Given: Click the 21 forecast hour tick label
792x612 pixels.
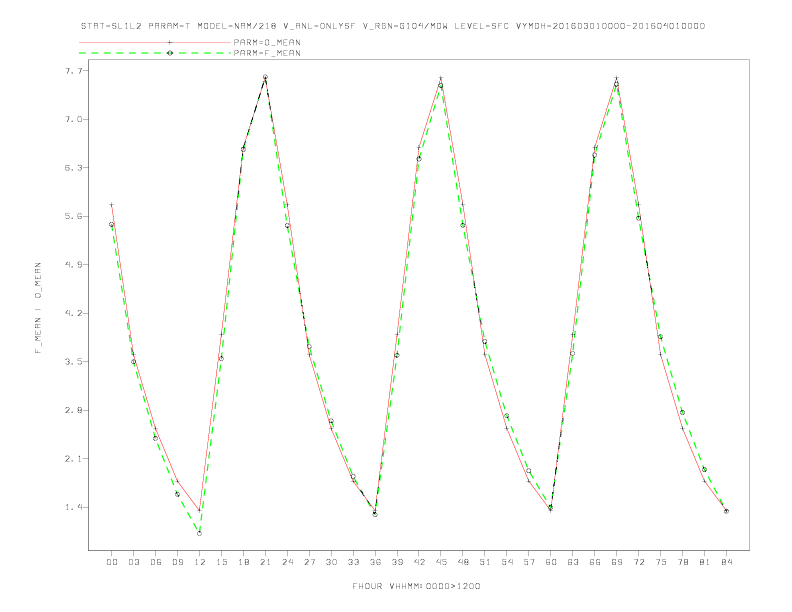Looking at the screenshot, I should (265, 562).
